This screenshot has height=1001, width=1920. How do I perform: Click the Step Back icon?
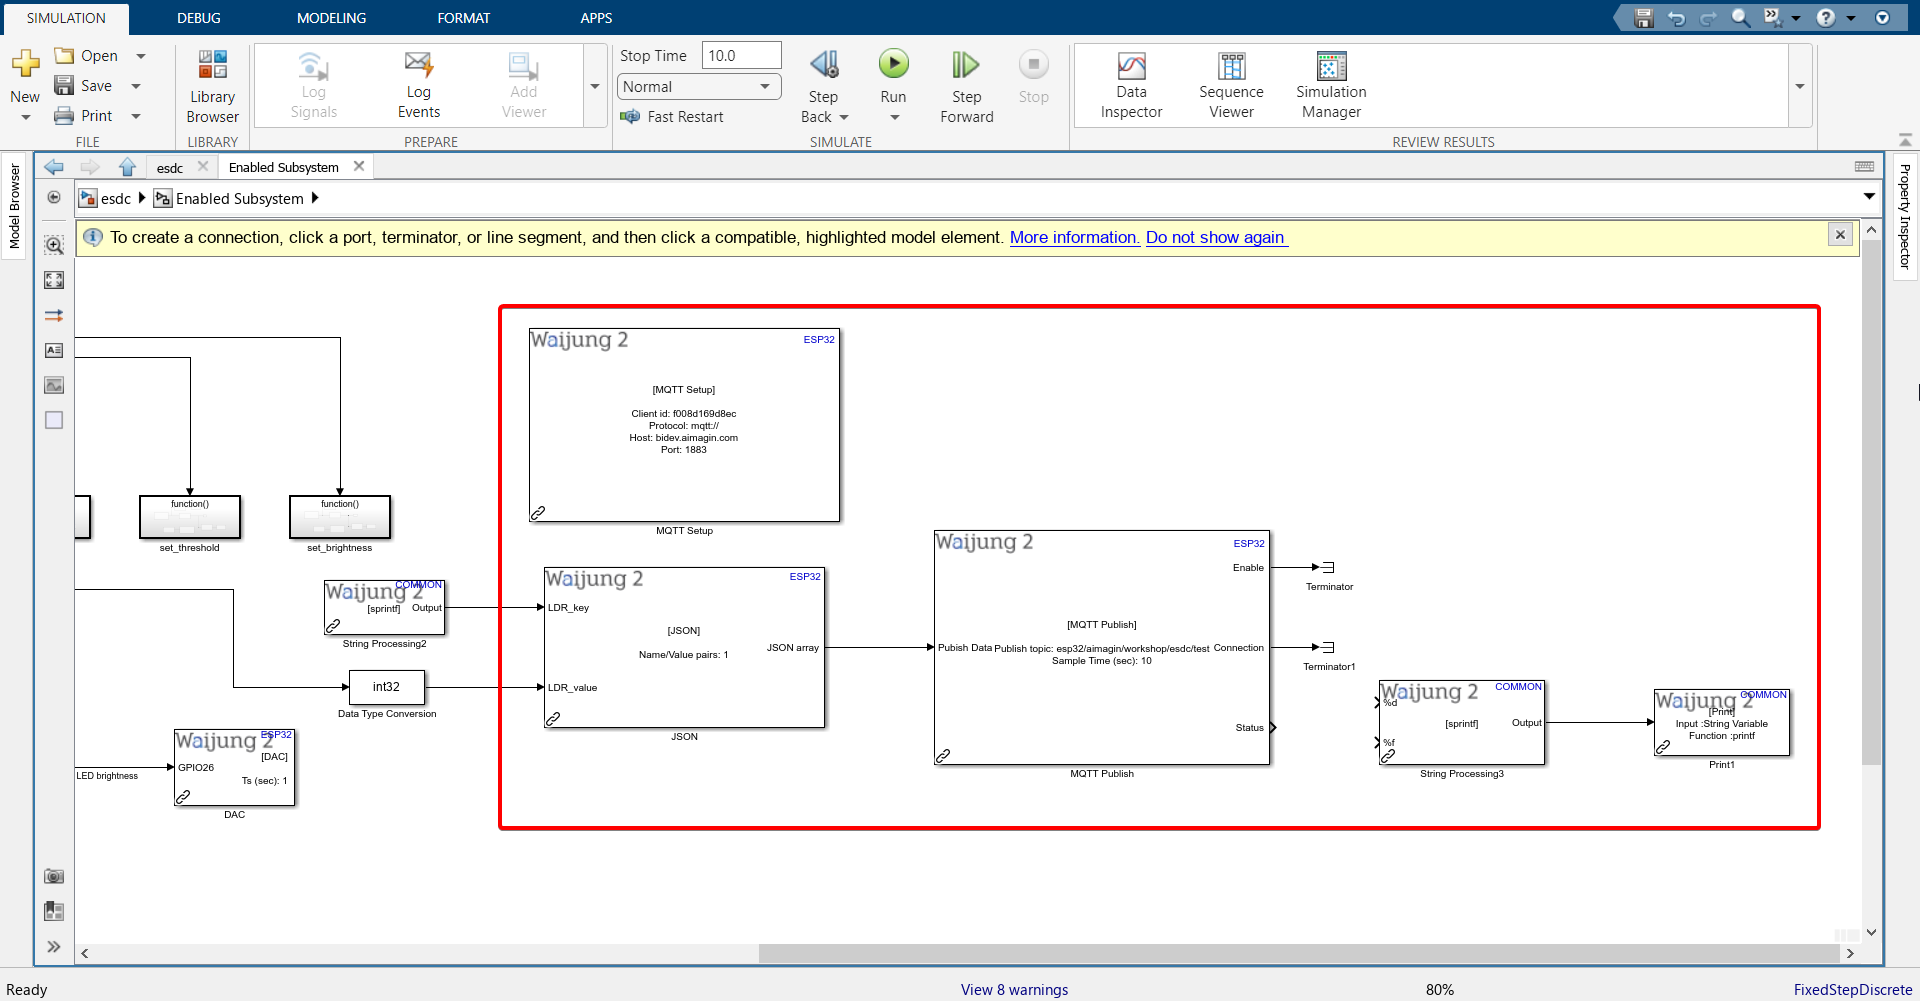(x=824, y=65)
